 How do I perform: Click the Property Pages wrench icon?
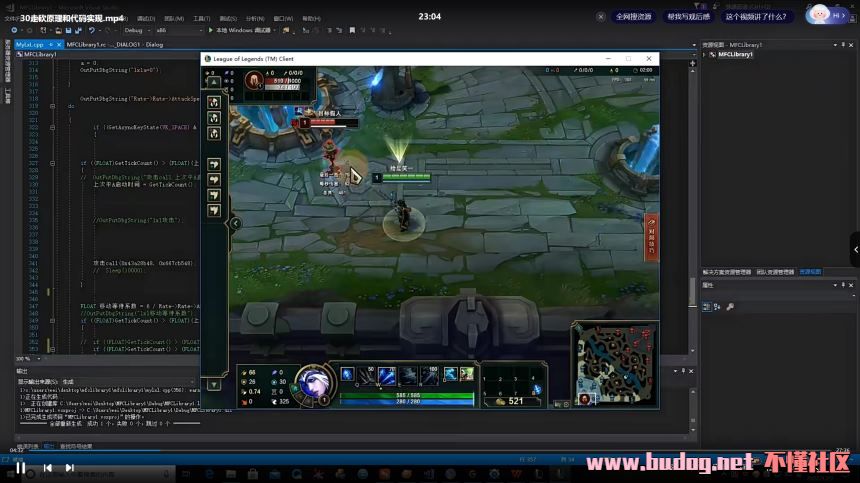[x=730, y=307]
